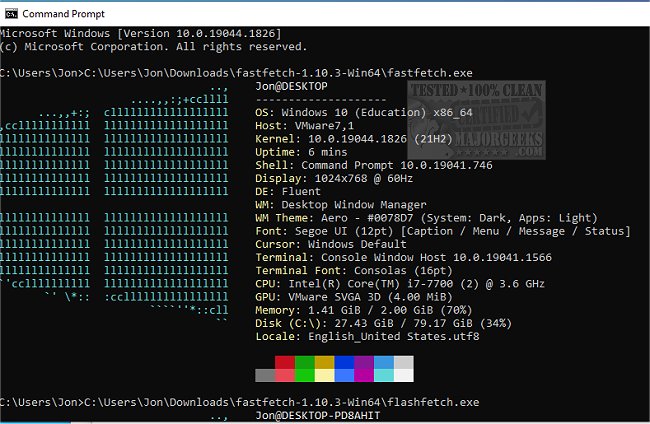Pick the white swatch in bottom row

click(403, 375)
